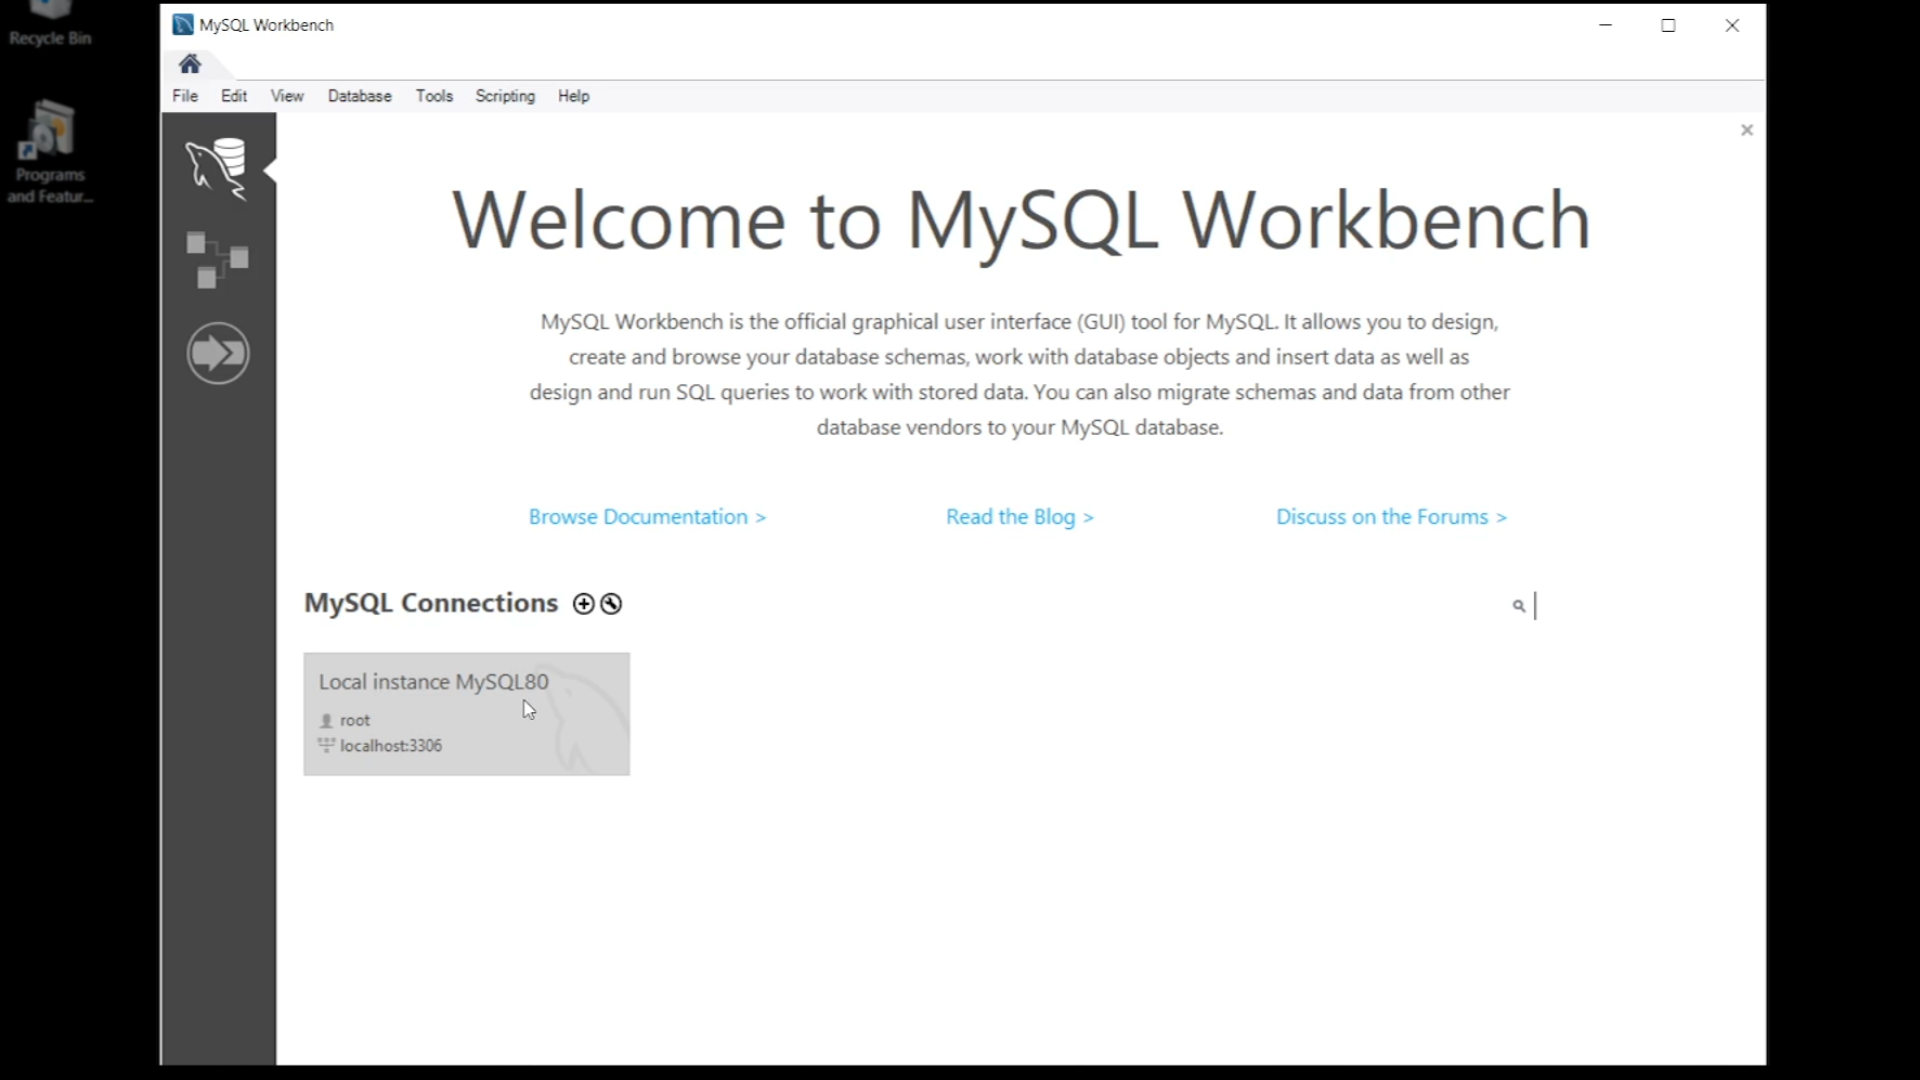The image size is (1920, 1080).
Task: Click the connection search magnifier icon
Action: click(x=1518, y=606)
